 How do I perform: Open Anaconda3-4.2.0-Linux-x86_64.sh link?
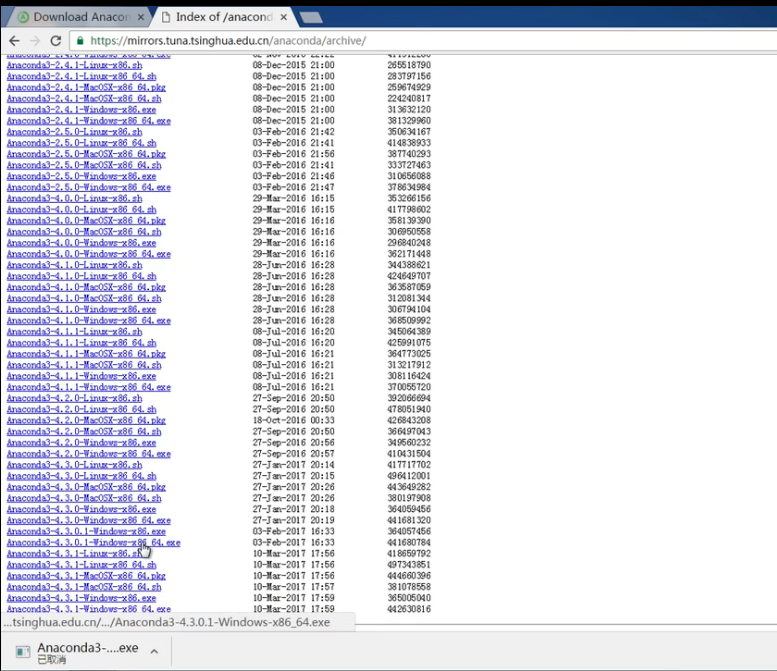coord(81,409)
